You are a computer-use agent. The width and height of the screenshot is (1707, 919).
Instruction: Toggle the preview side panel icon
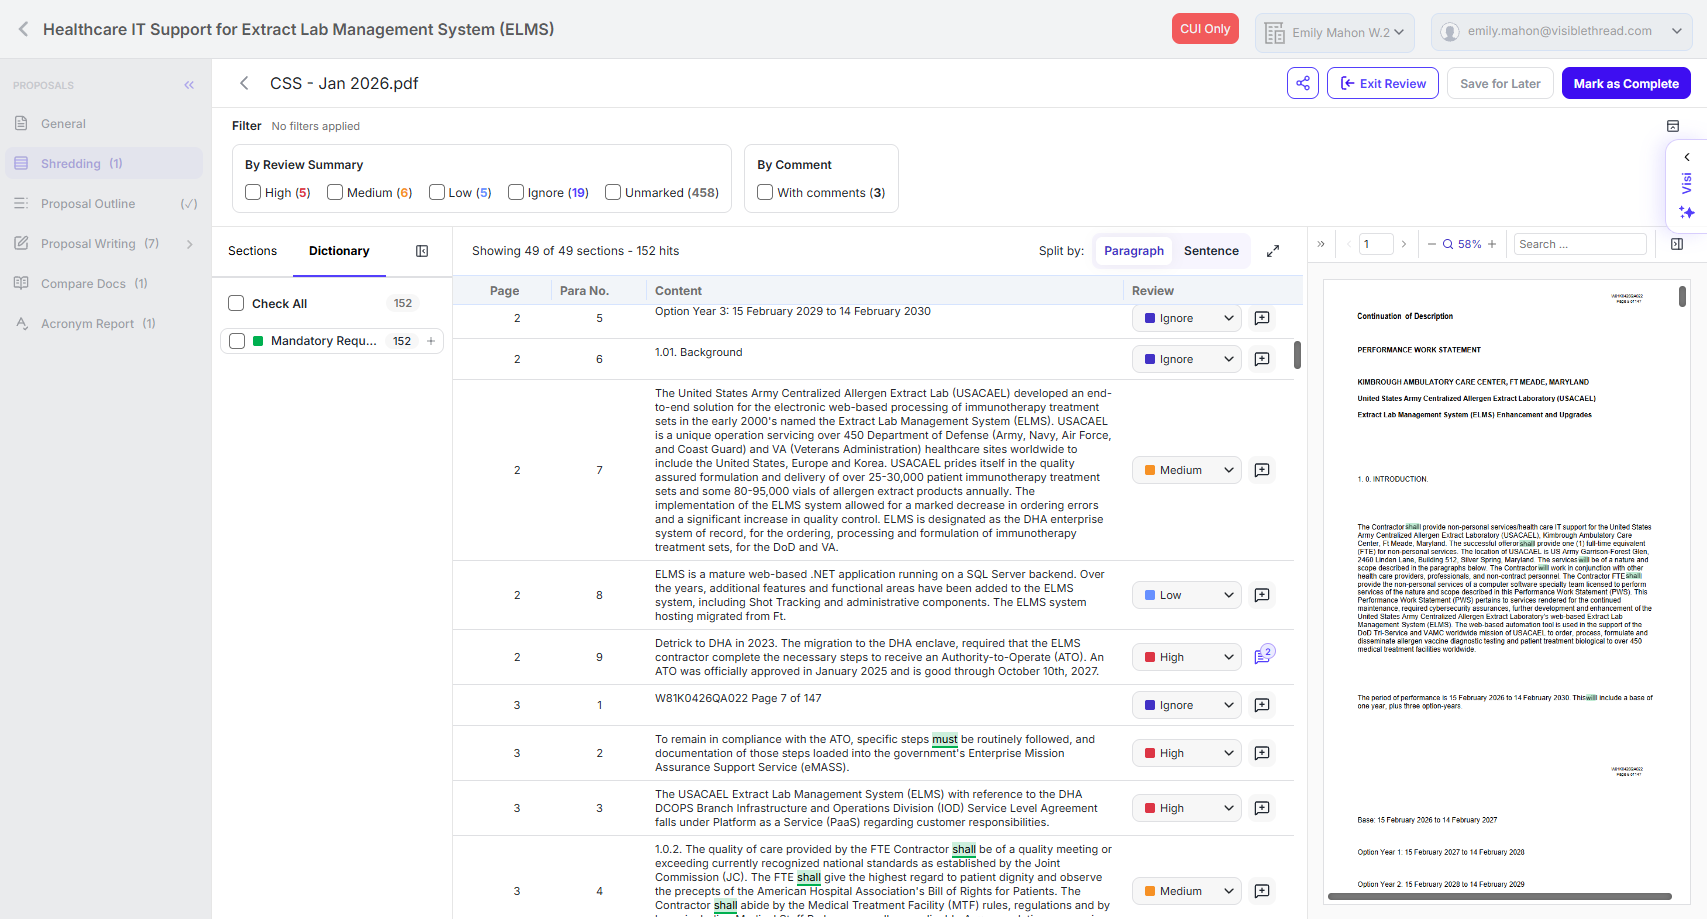[1677, 244]
